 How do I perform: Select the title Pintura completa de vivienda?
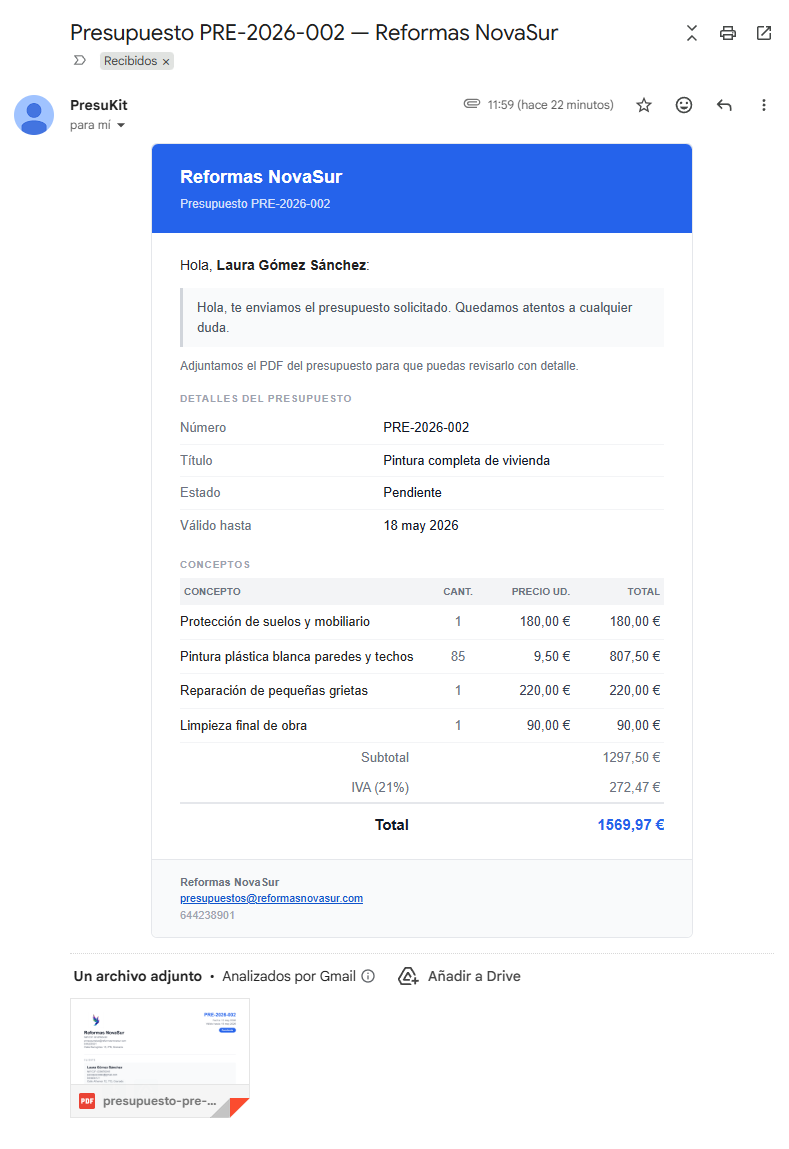466,460
